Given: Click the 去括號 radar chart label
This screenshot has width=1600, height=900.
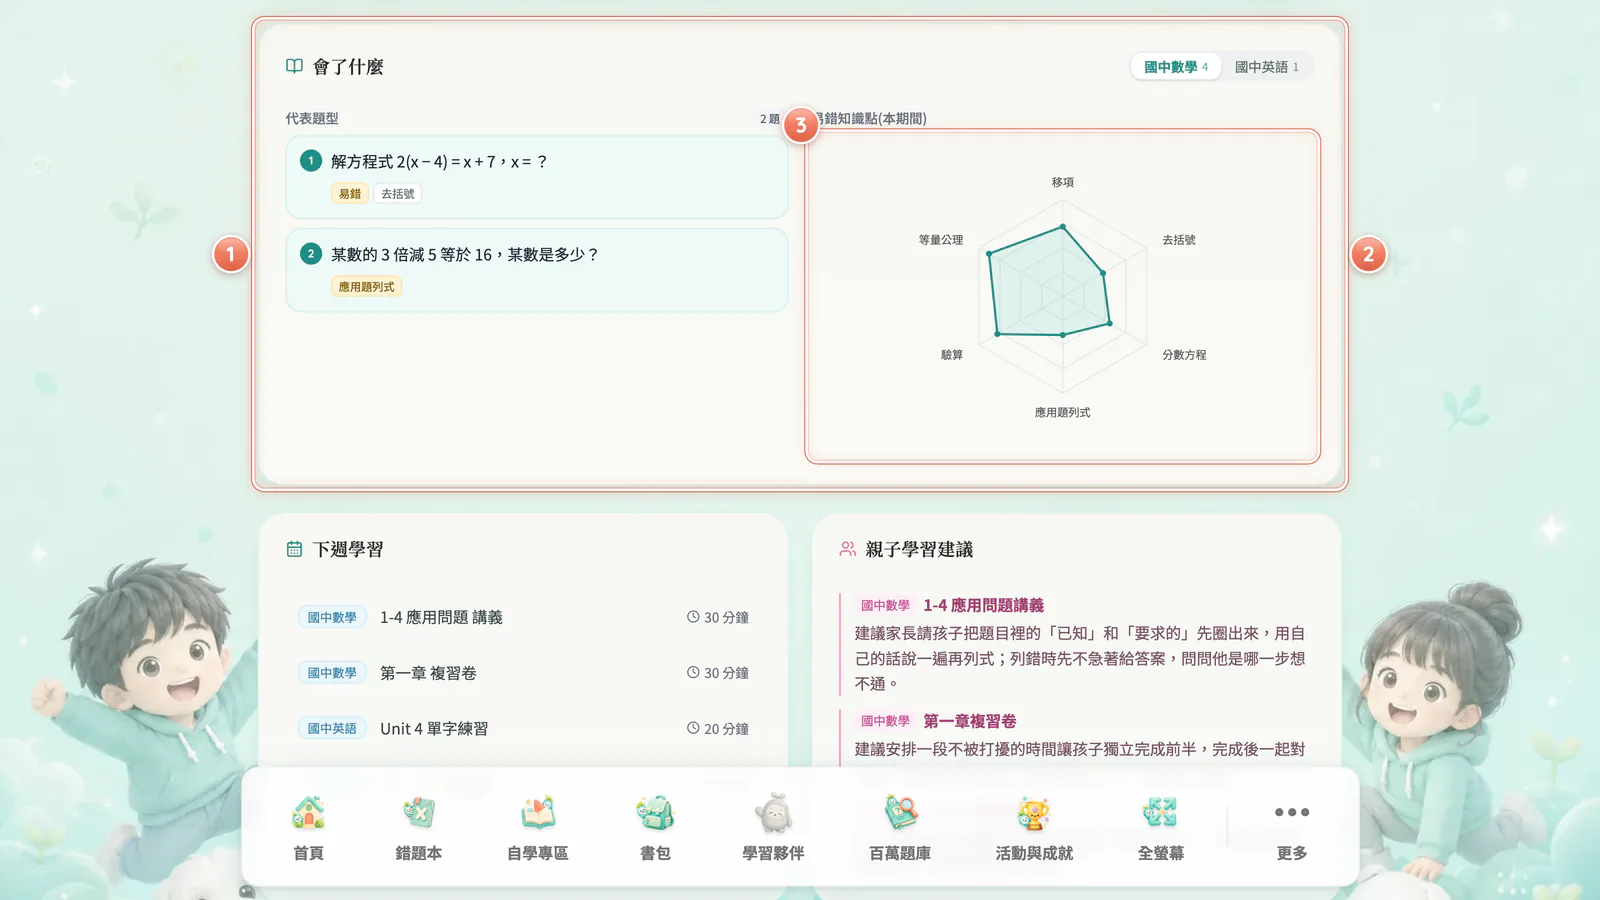Looking at the screenshot, I should click(x=1179, y=240).
